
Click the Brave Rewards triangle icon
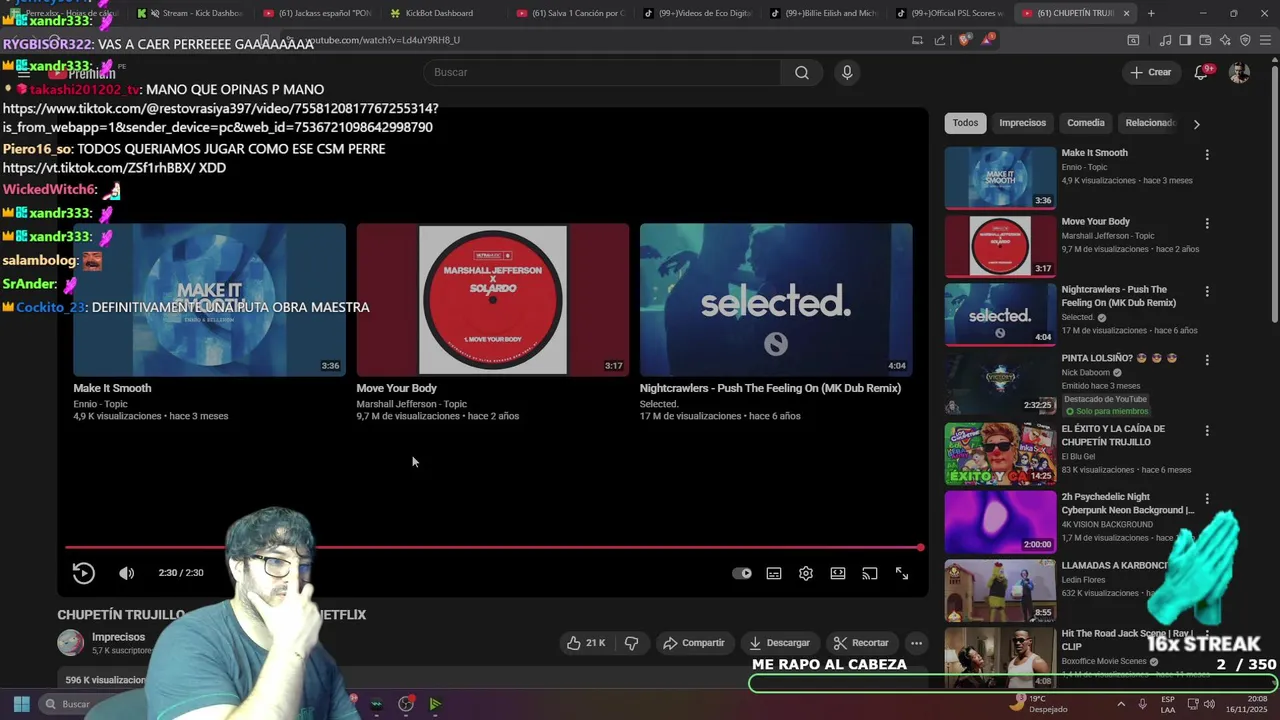pyautogui.click(x=989, y=39)
